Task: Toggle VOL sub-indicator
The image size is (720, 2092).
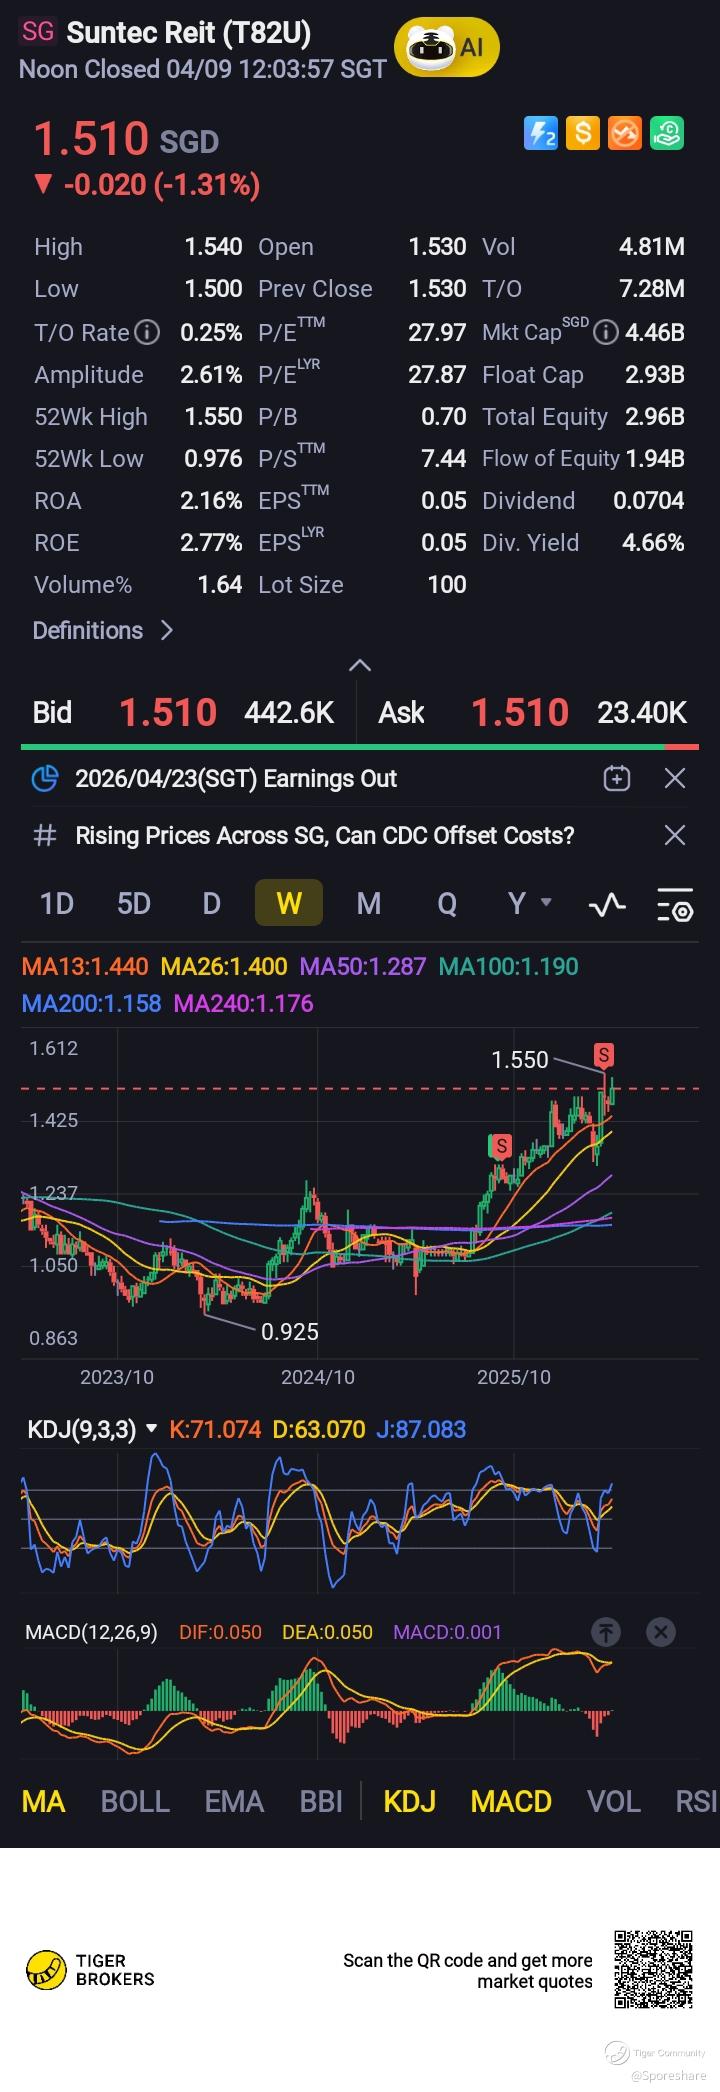Action: pos(614,1801)
